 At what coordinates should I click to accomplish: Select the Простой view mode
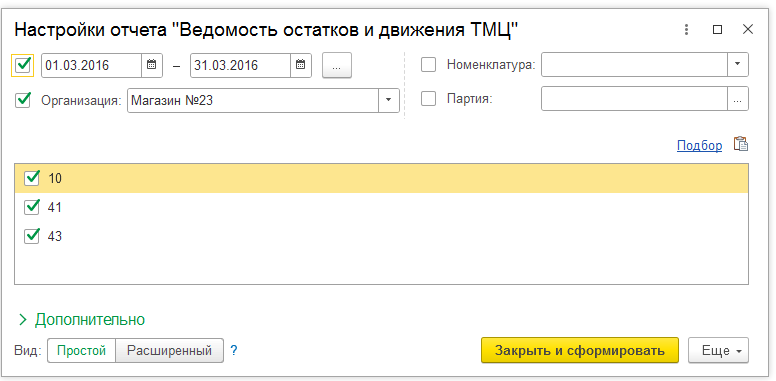(82, 351)
